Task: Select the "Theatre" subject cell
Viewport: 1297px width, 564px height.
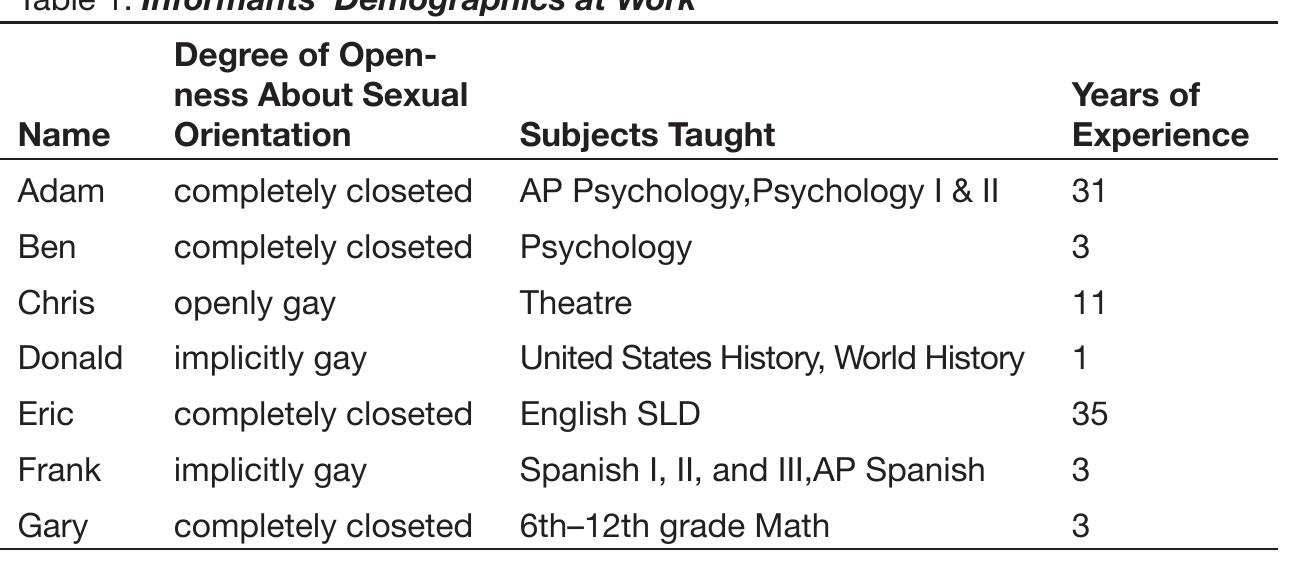Action: (575, 302)
